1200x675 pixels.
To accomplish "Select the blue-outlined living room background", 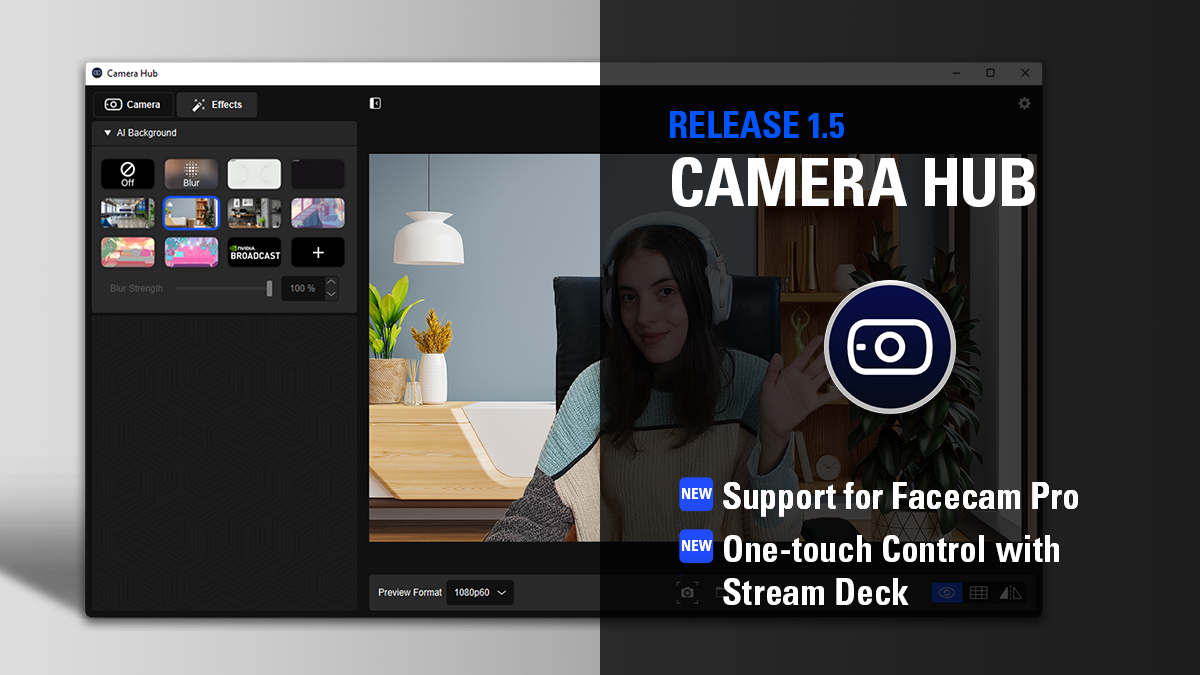I will click(191, 213).
